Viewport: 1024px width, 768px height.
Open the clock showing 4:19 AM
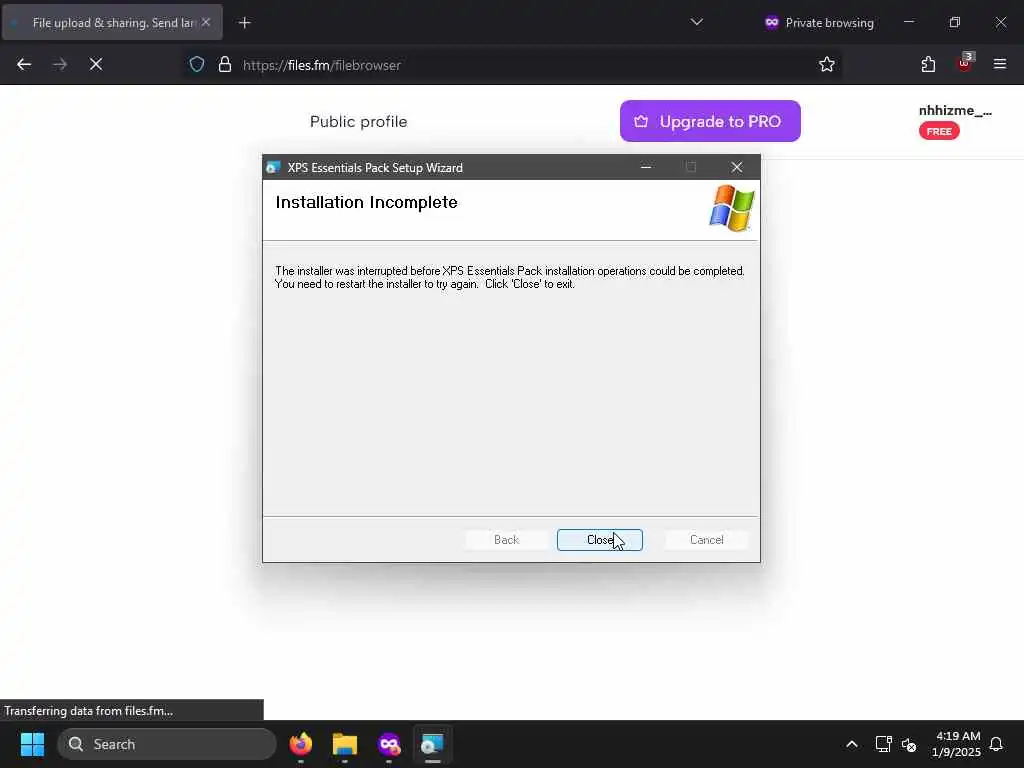956,744
